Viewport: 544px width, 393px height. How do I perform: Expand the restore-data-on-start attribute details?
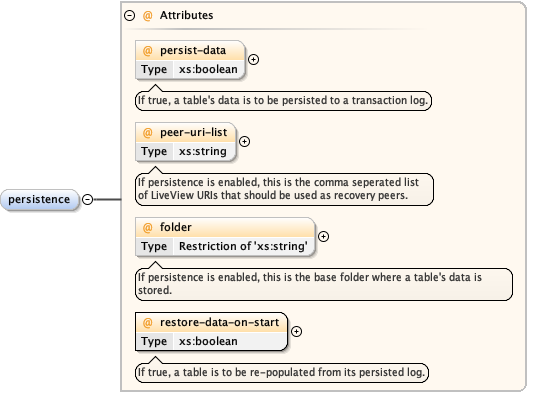[296, 332]
